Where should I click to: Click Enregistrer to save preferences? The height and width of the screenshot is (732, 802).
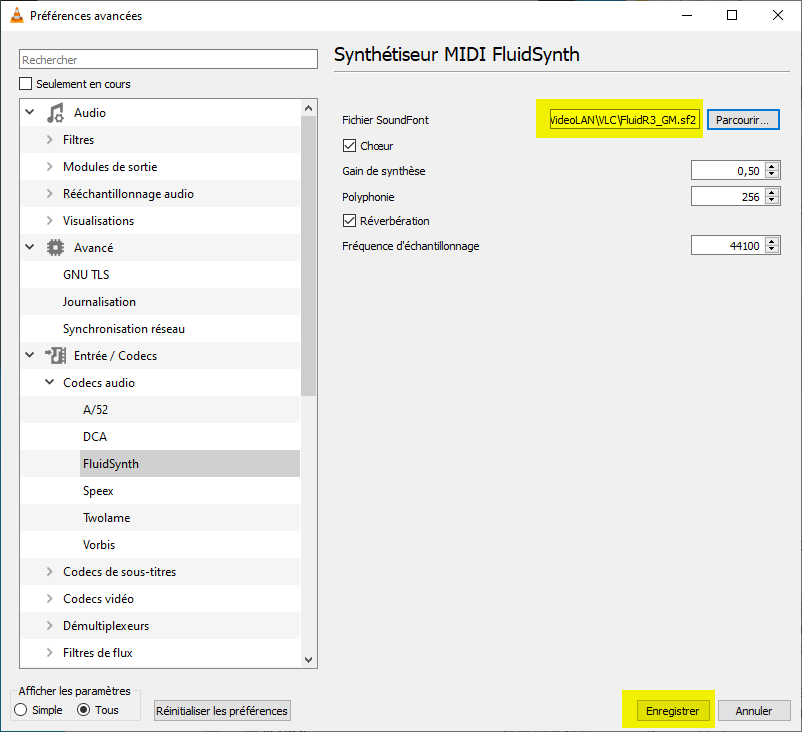tap(673, 711)
